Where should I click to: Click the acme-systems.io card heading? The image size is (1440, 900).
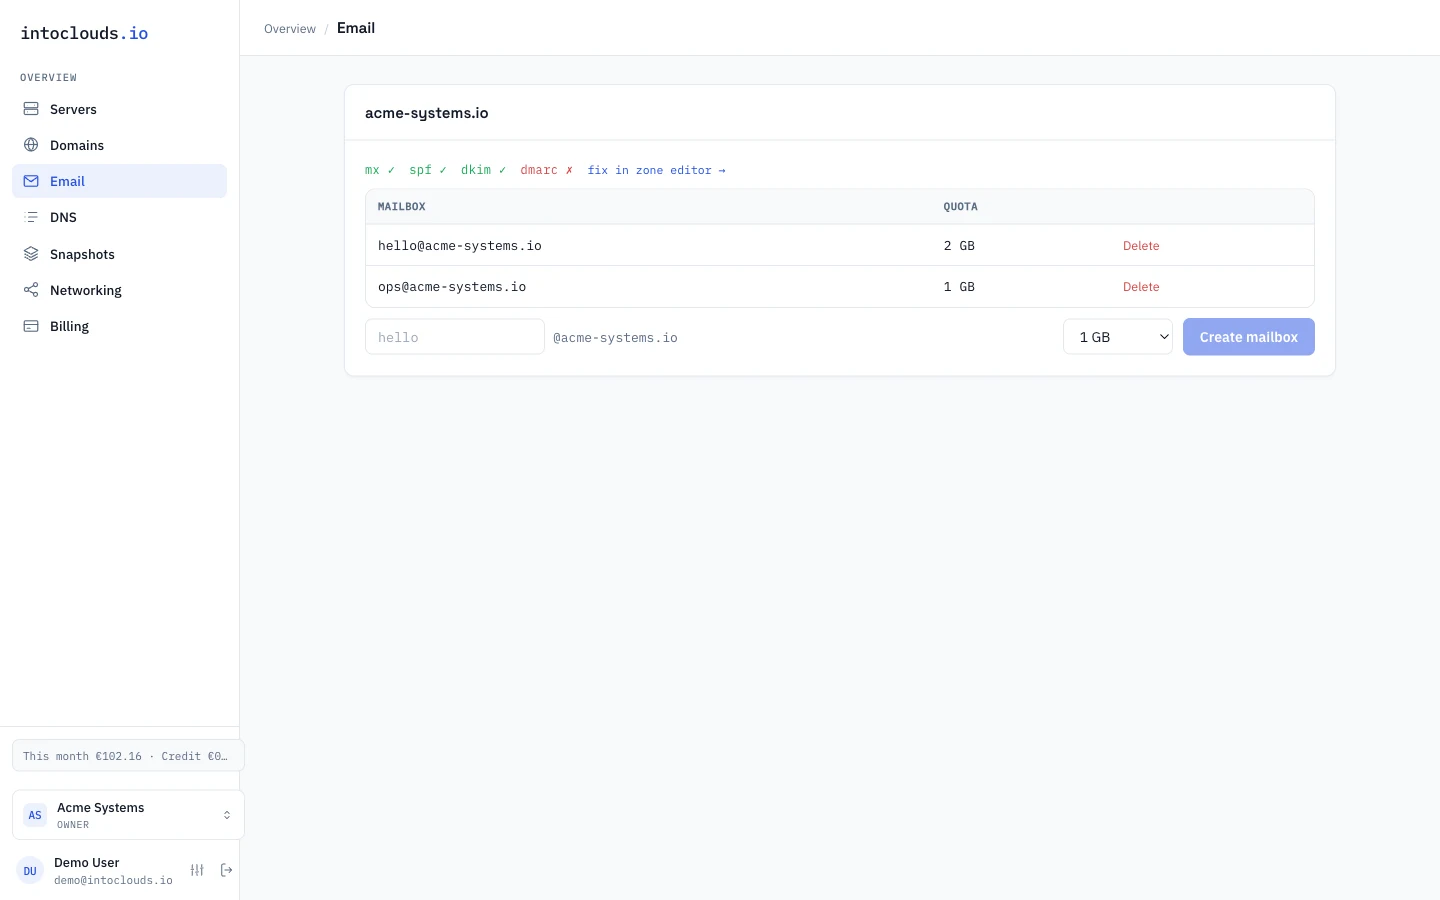click(x=427, y=113)
